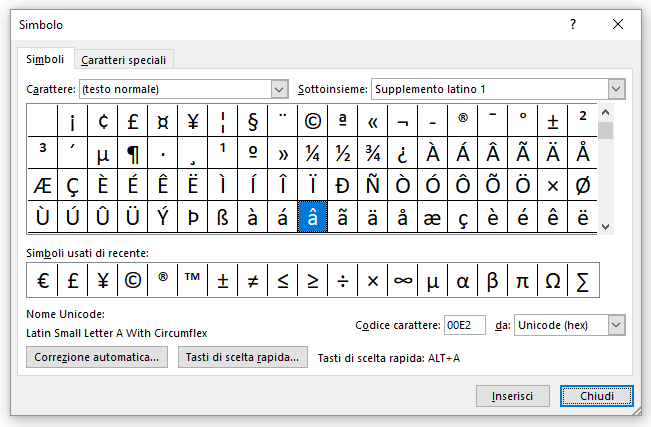
Task: Select the inverted question mark ¿
Action: (403, 153)
